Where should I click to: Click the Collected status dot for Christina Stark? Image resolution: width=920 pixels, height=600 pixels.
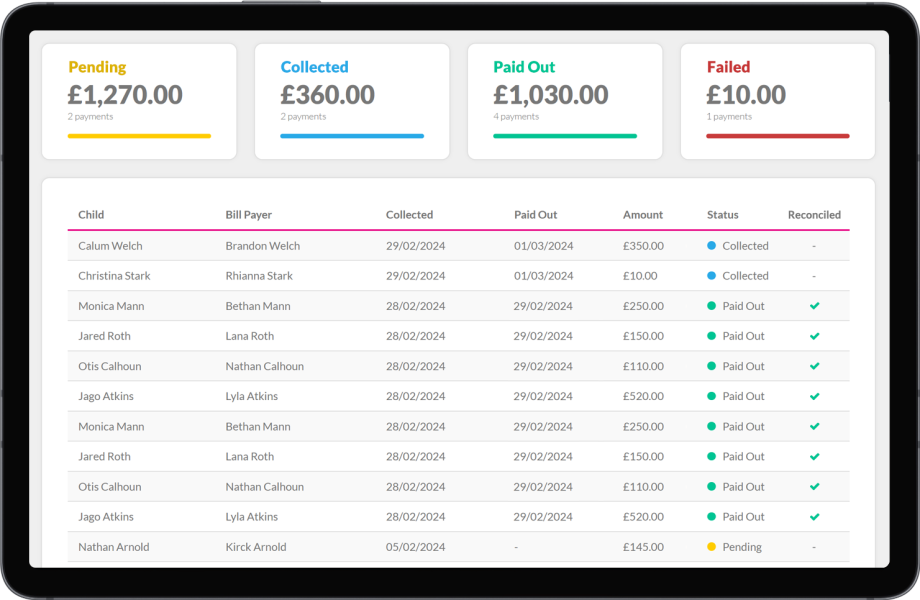712,276
